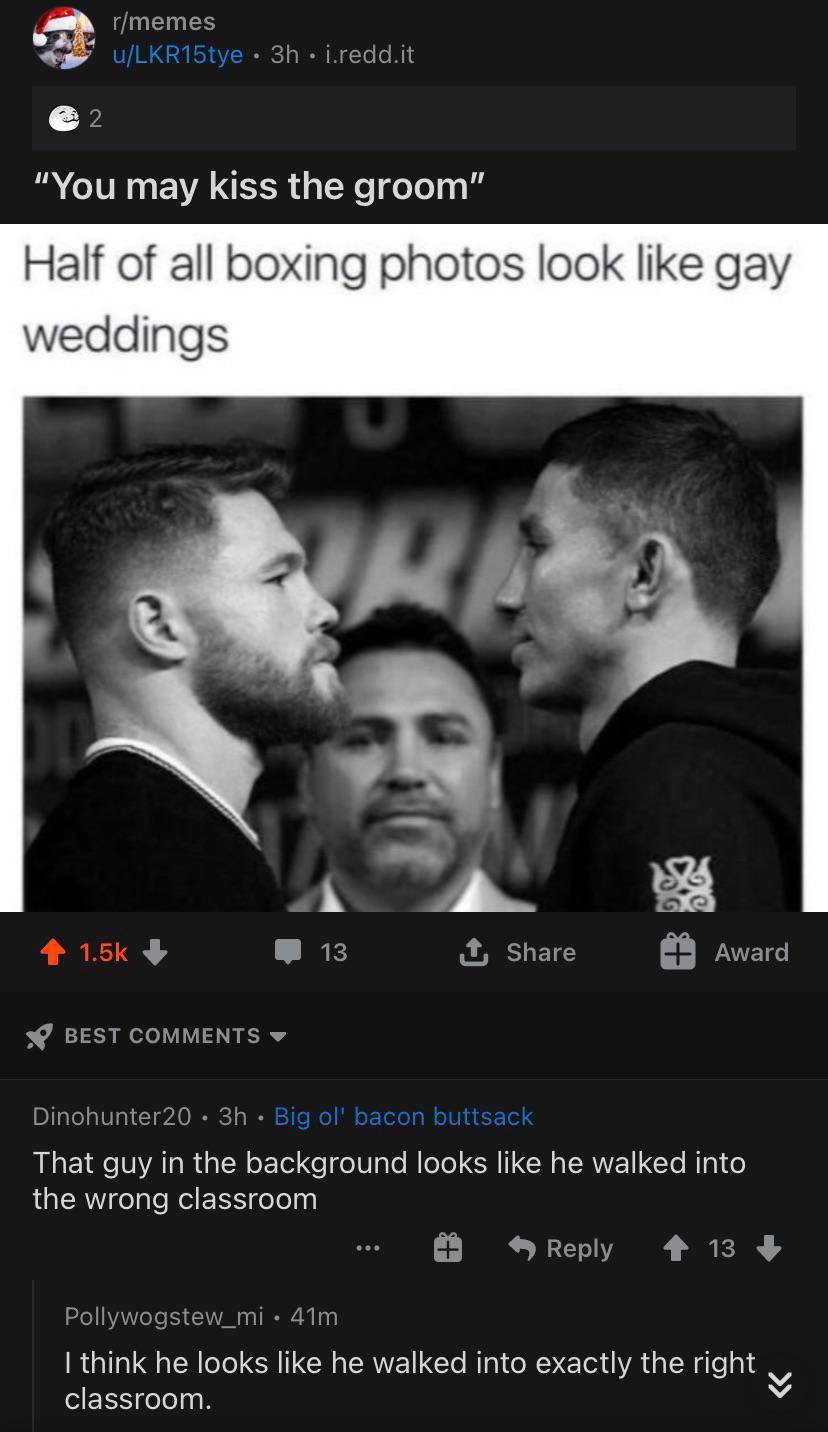The height and width of the screenshot is (1432, 828).
Task: Jump to next comment with double chevron
Action: coord(779,1384)
